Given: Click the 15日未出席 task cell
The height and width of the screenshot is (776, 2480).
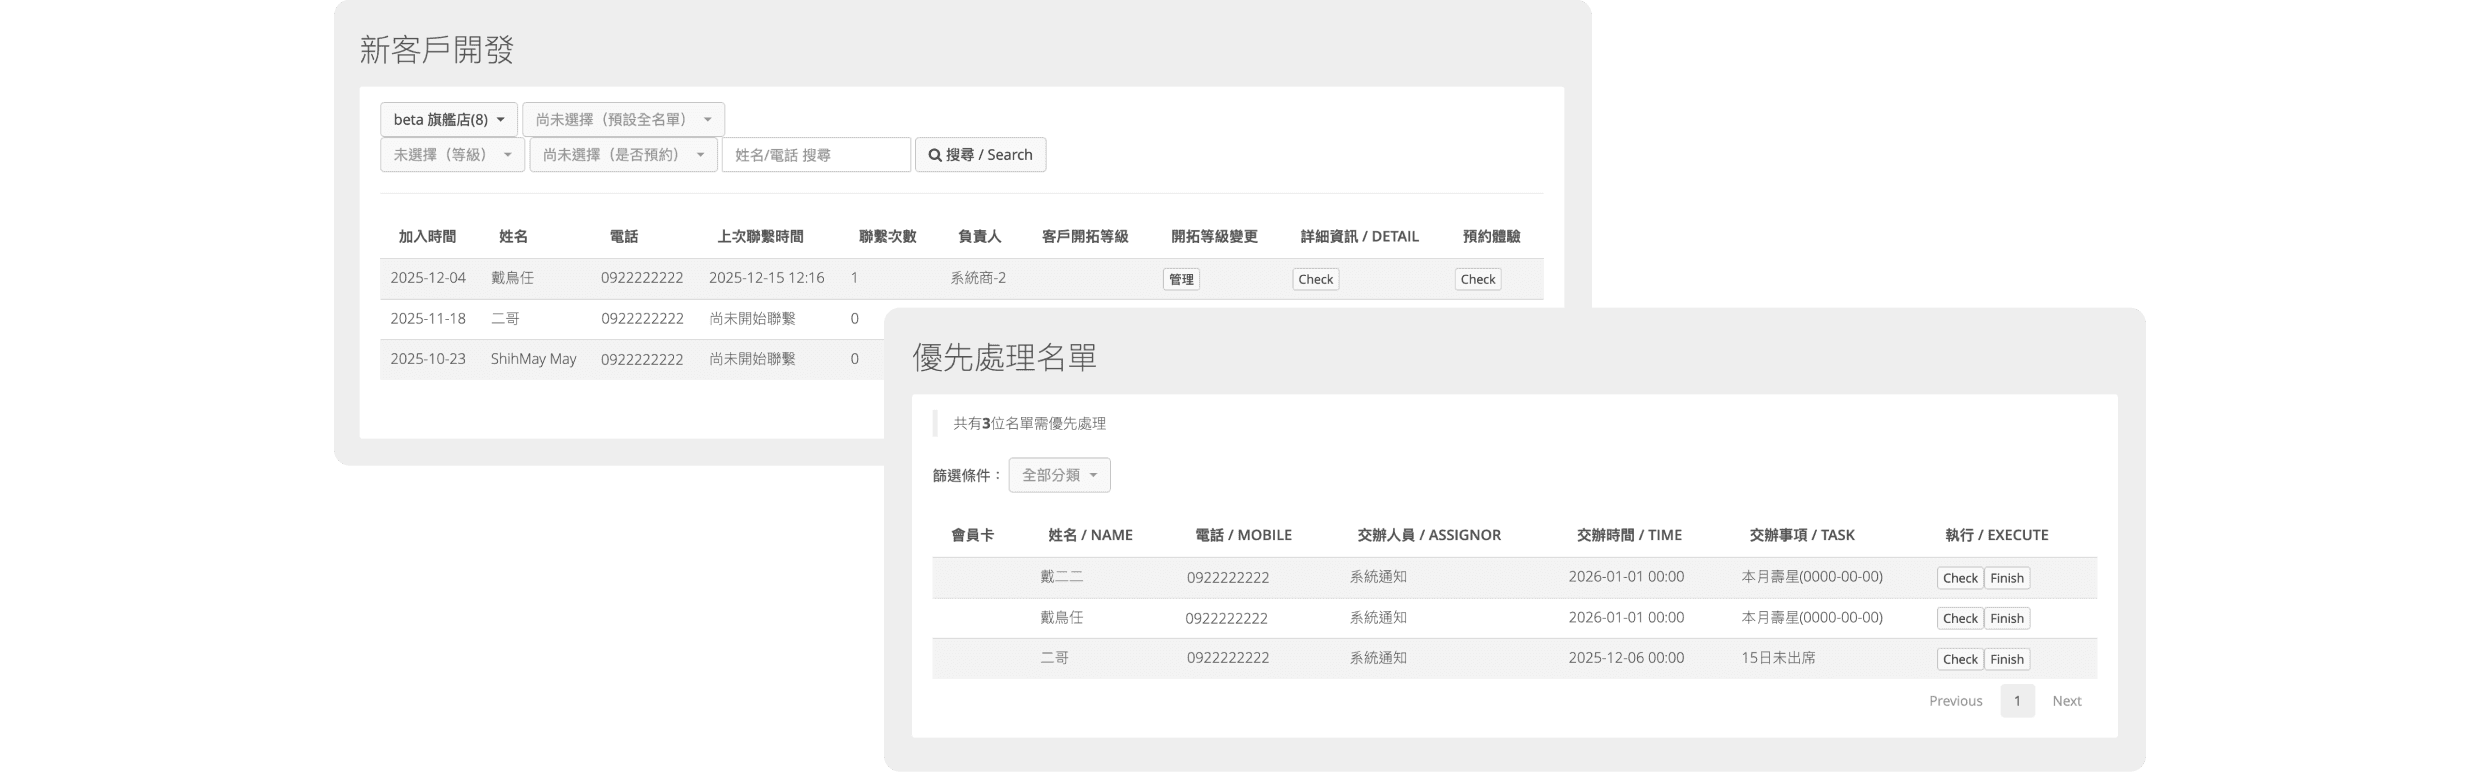Looking at the screenshot, I should (x=1778, y=658).
